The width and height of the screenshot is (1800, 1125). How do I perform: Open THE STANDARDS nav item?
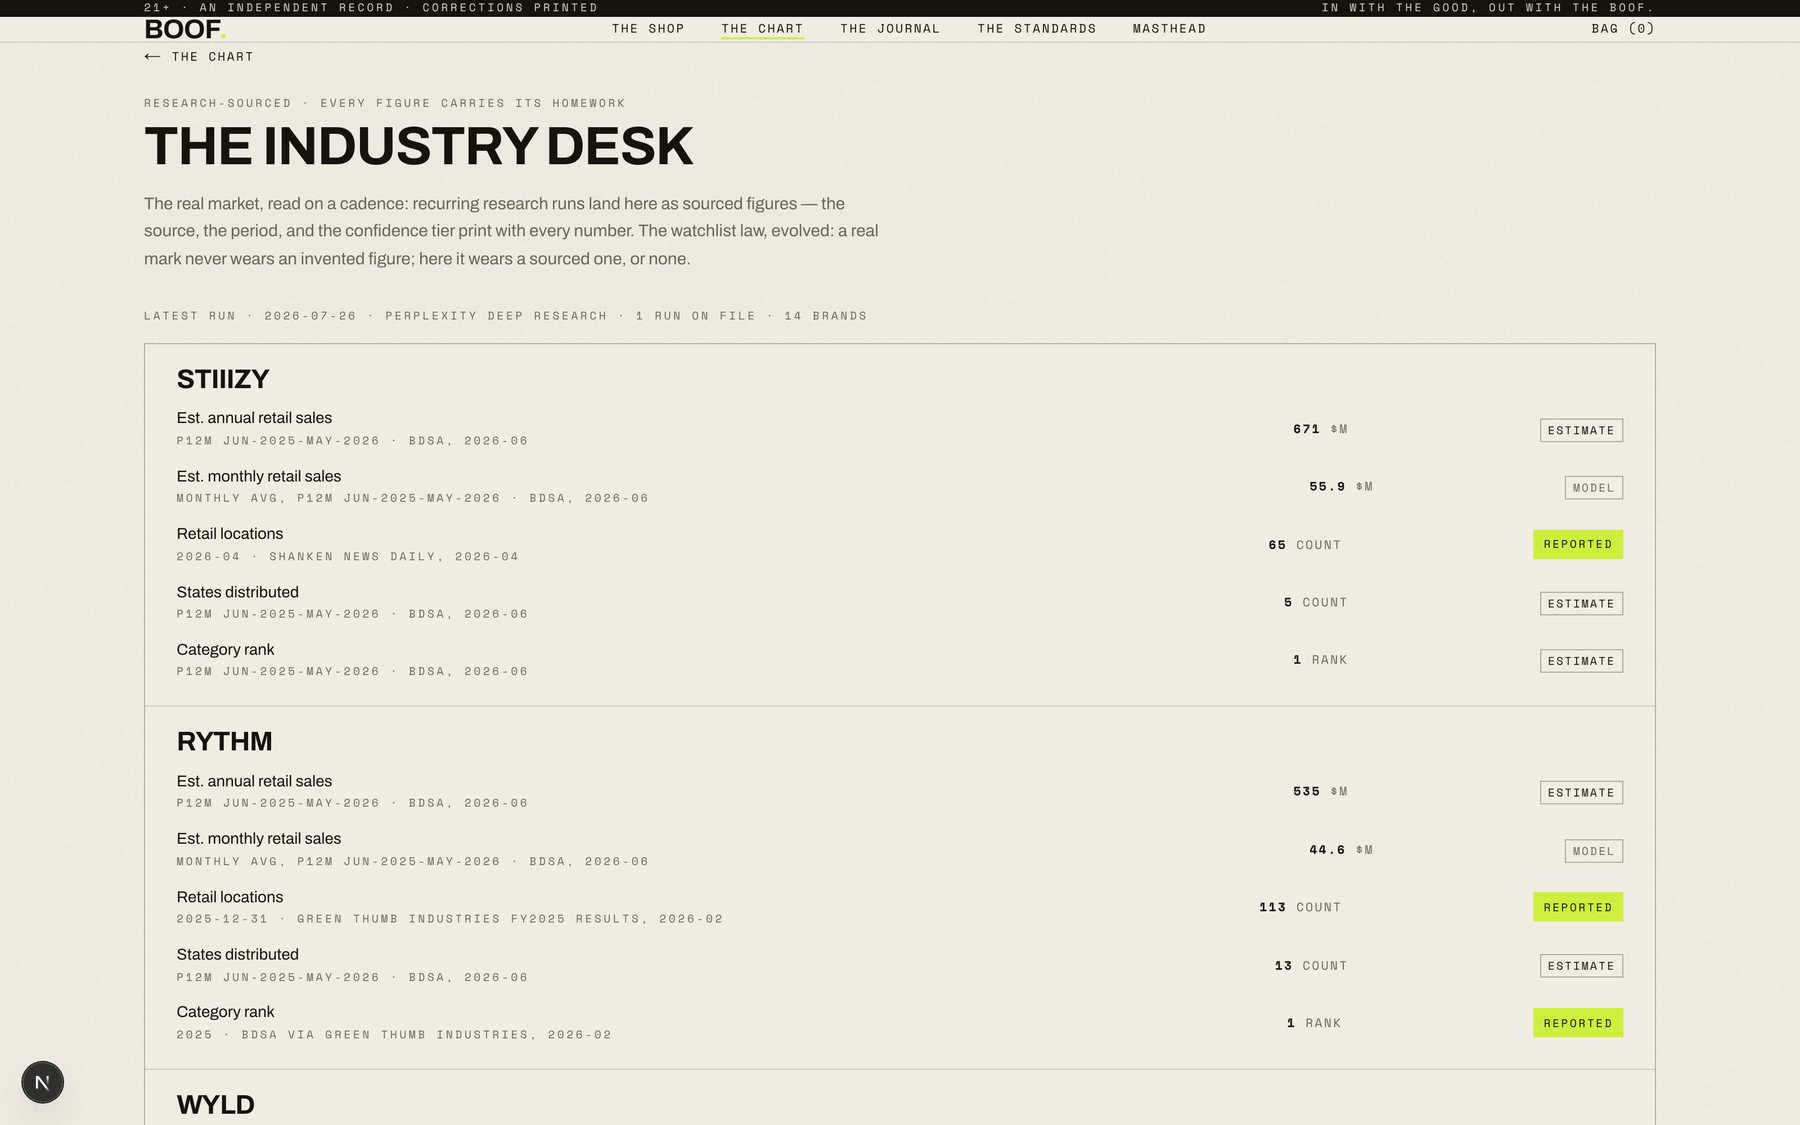pos(1036,29)
